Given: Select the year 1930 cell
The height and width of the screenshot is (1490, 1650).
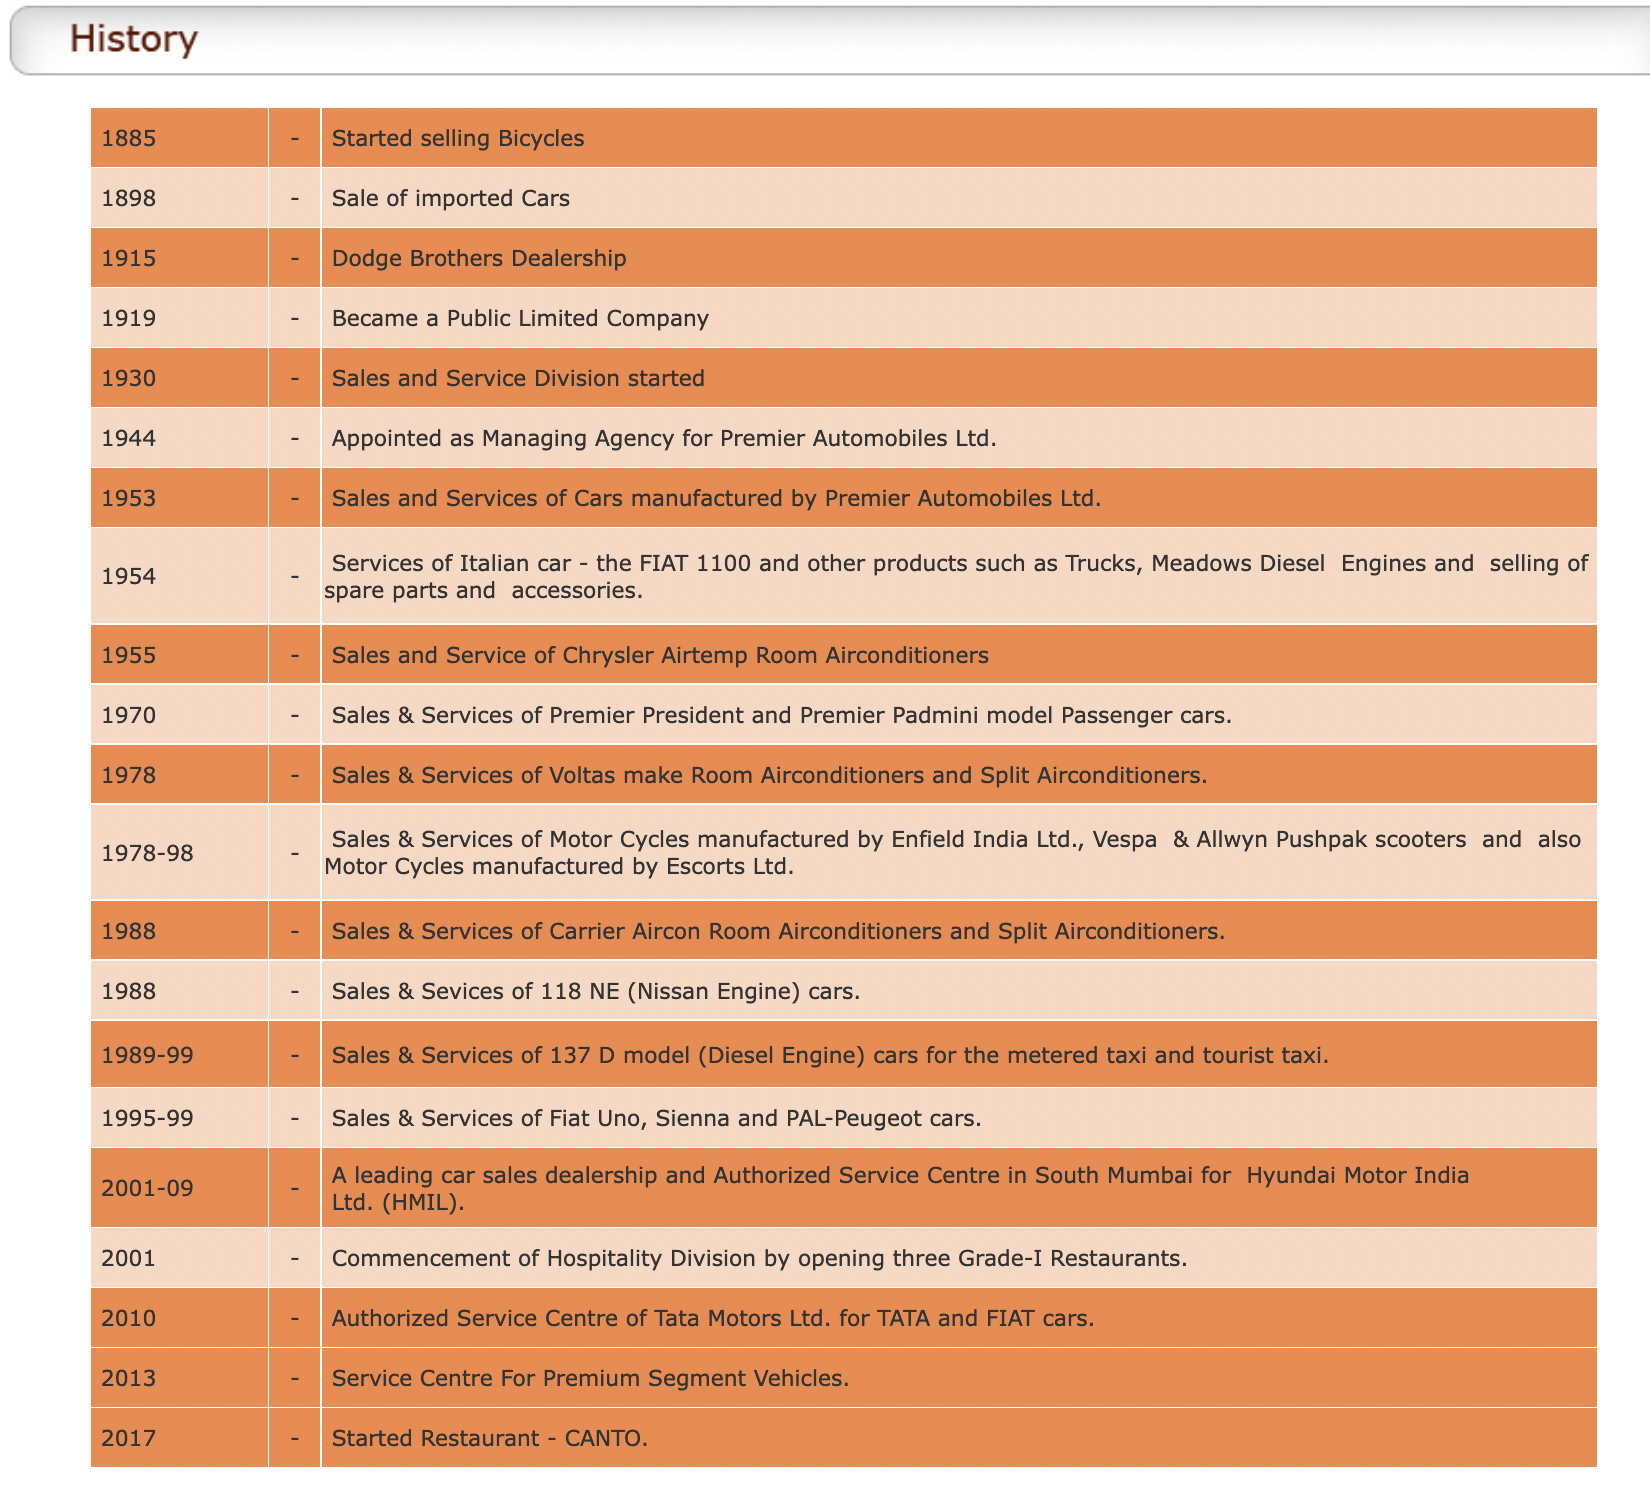Looking at the screenshot, I should click(x=179, y=378).
